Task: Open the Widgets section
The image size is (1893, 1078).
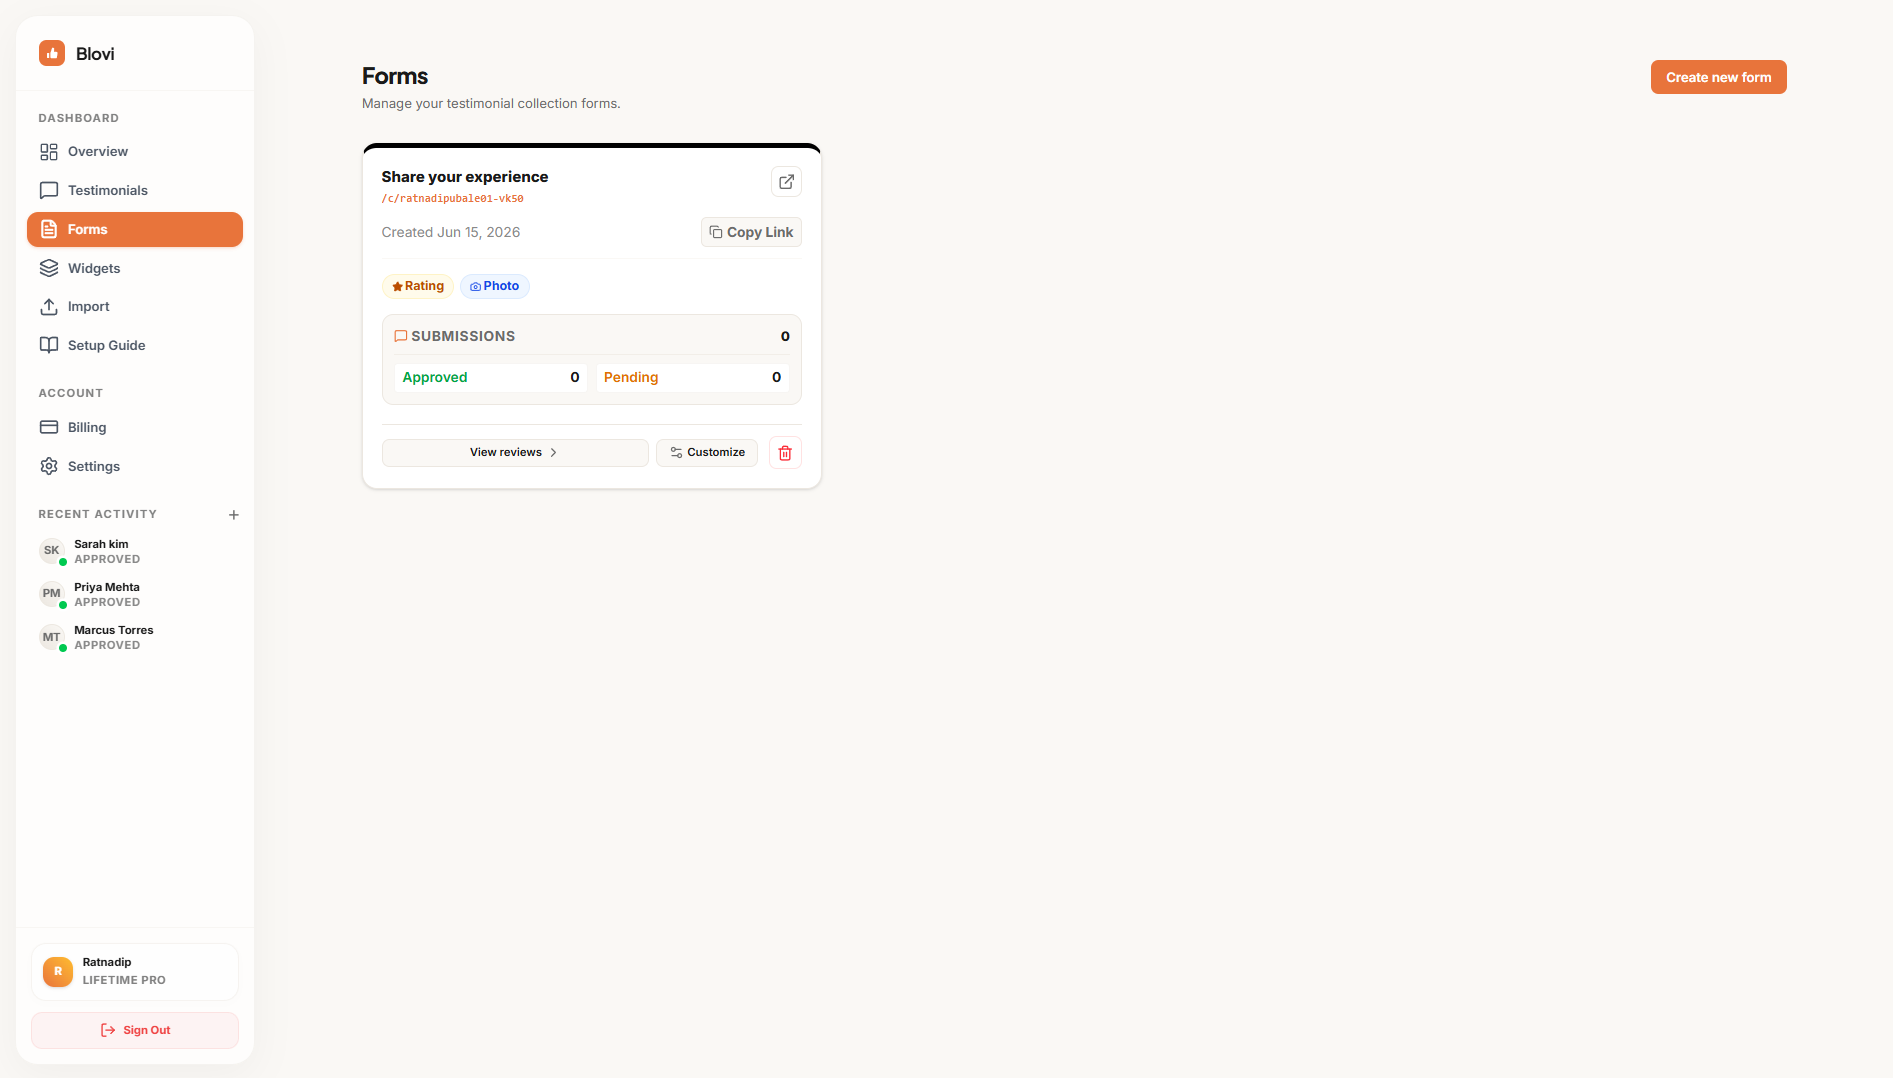Action: click(x=135, y=268)
